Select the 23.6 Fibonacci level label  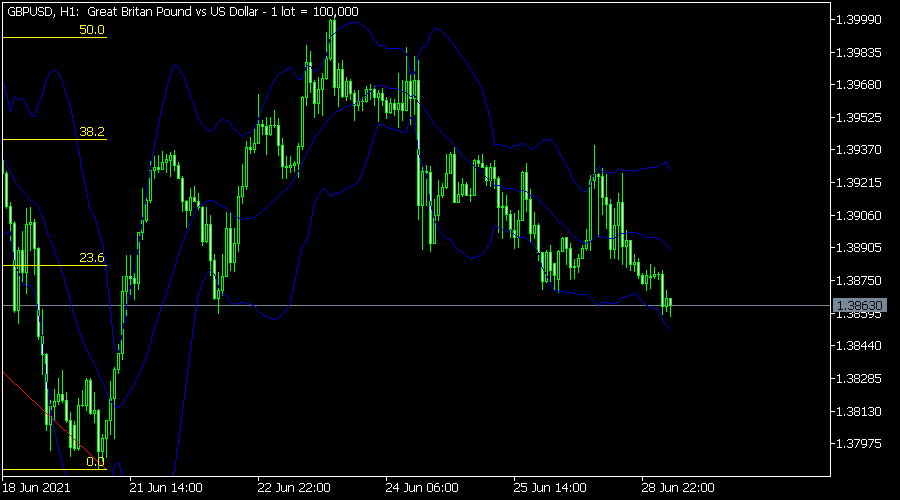pyautogui.click(x=92, y=258)
